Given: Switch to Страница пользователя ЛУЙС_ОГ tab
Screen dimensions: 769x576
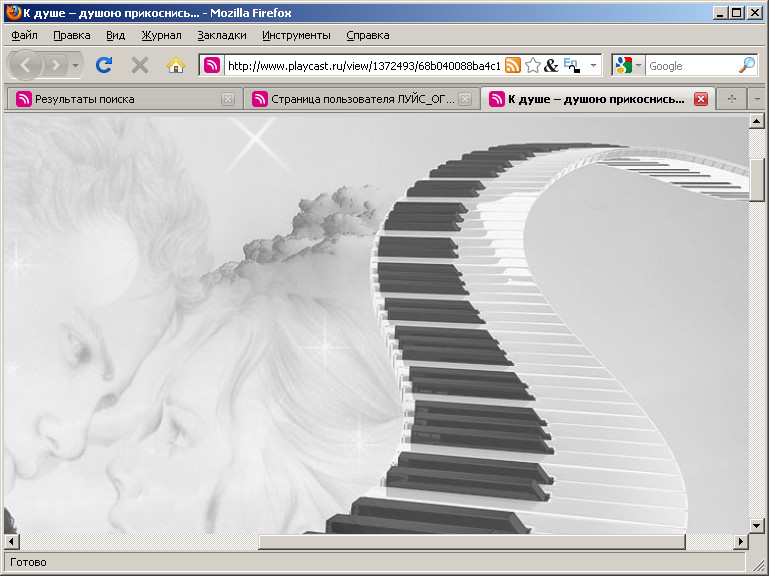Looking at the screenshot, I should (355, 99).
